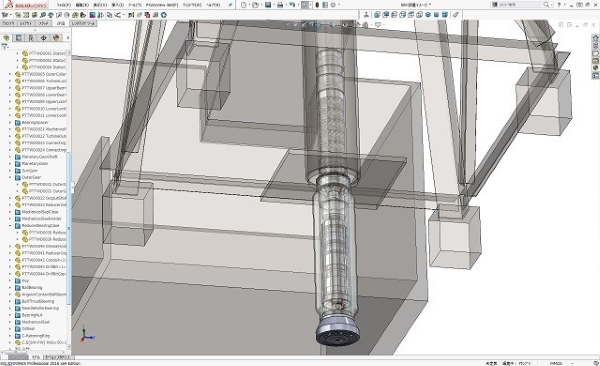Open the PropertyManager tab icon

(18, 38)
